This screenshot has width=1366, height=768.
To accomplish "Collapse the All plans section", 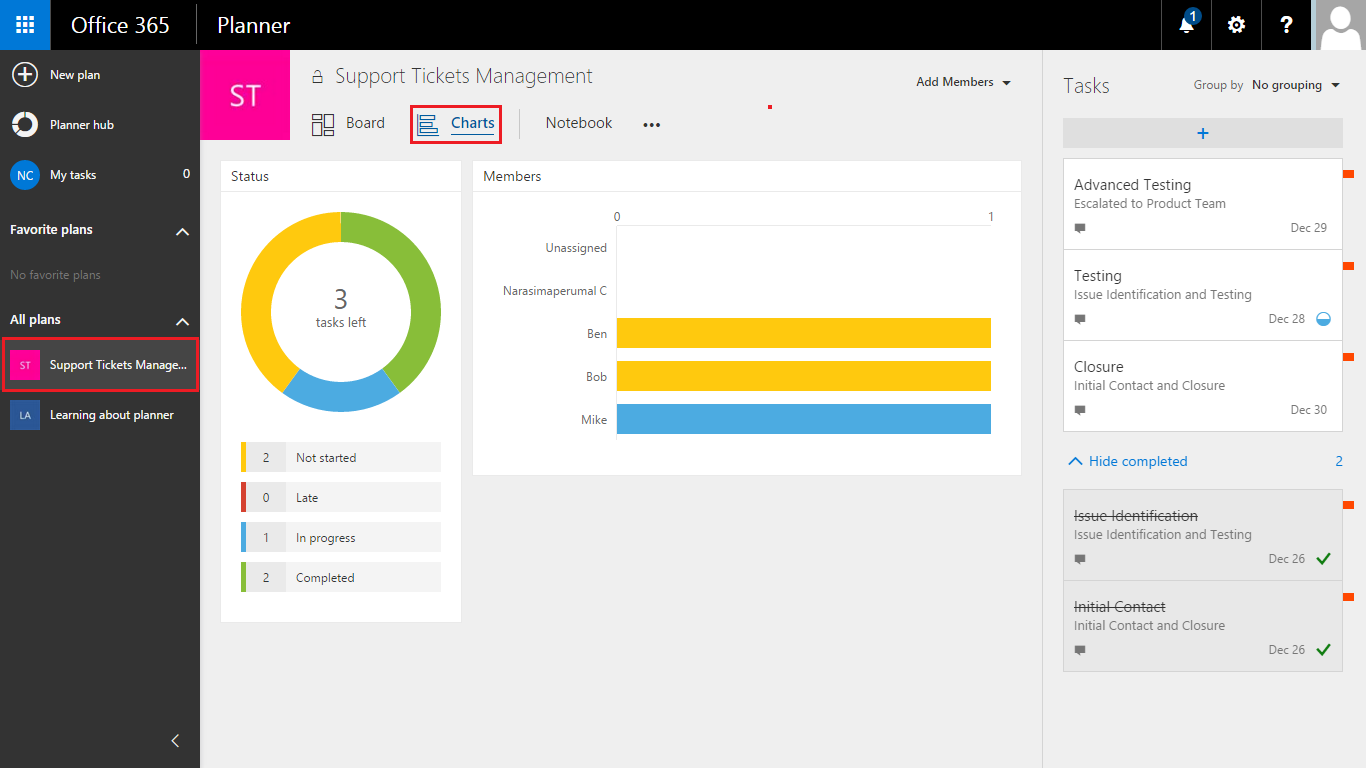I will (182, 321).
